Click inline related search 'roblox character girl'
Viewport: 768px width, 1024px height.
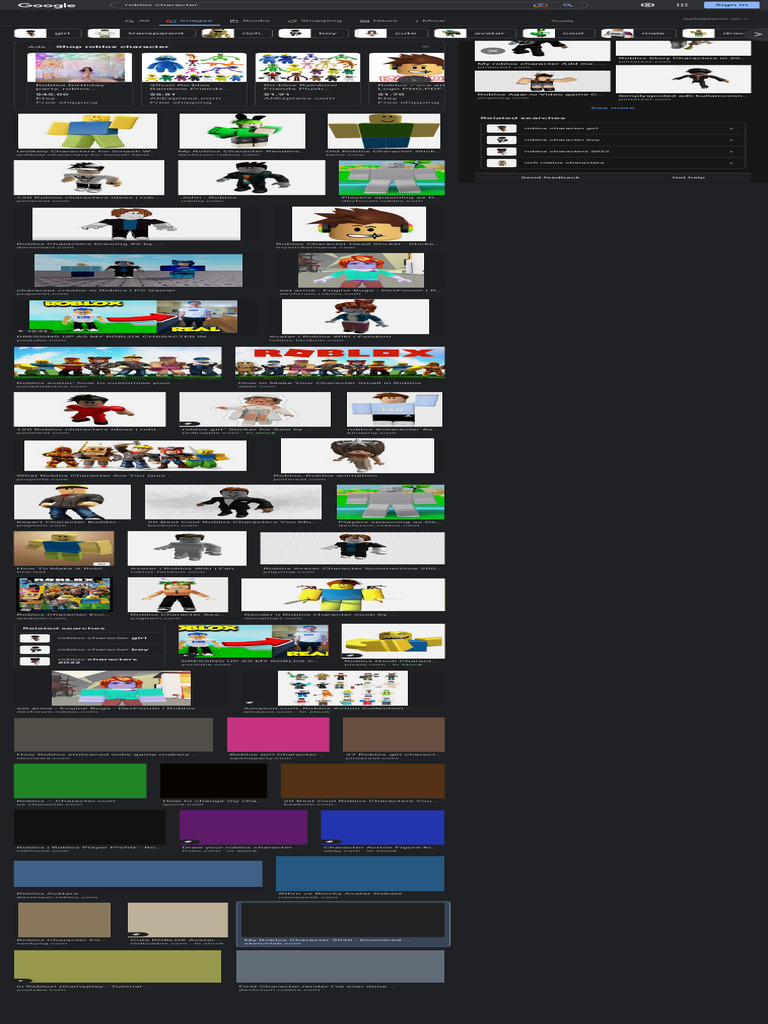click(x=89, y=638)
